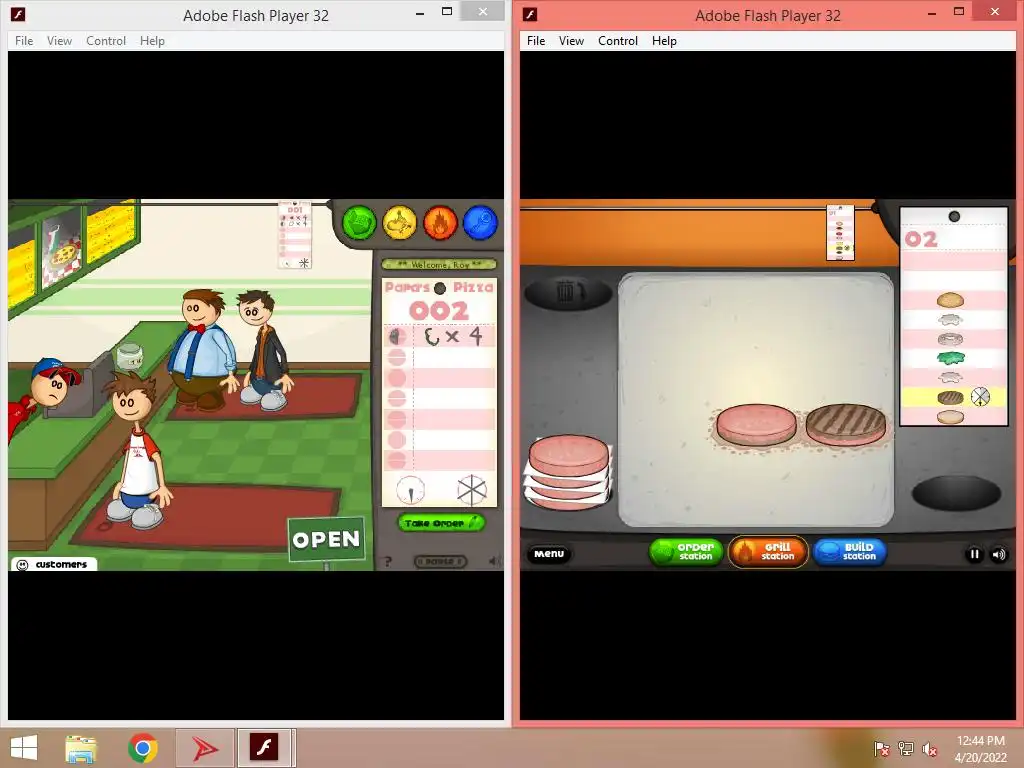Open the green Order station icon in Pizzeria
The width and height of the screenshot is (1024, 768).
click(359, 223)
